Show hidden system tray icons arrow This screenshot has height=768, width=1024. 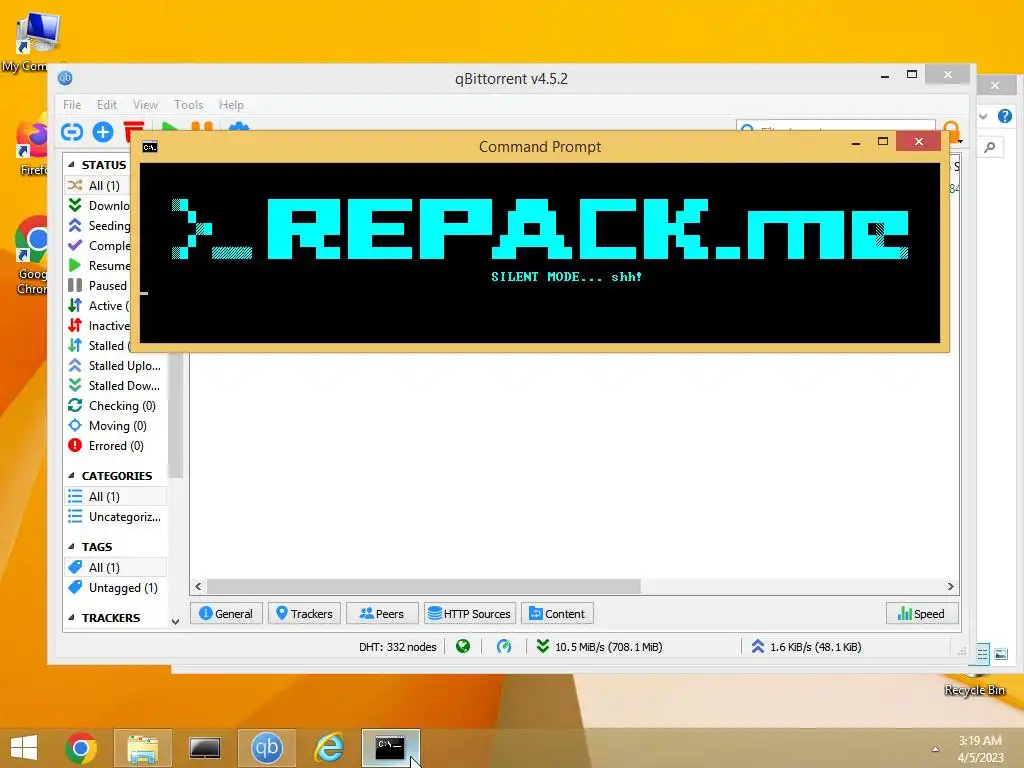pos(935,749)
